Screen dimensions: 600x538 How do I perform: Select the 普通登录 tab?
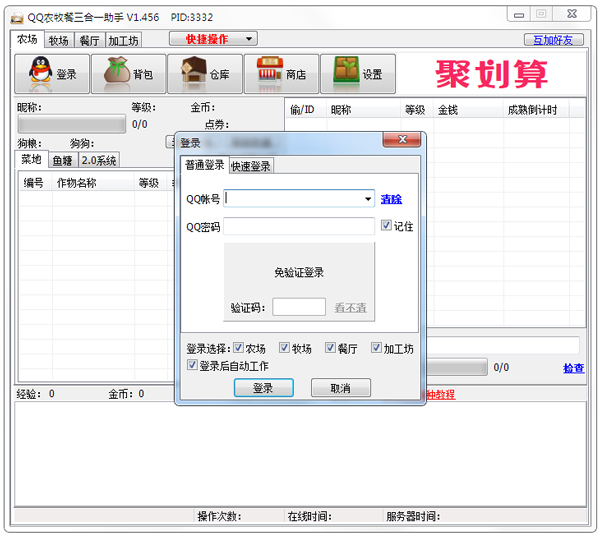(x=205, y=165)
